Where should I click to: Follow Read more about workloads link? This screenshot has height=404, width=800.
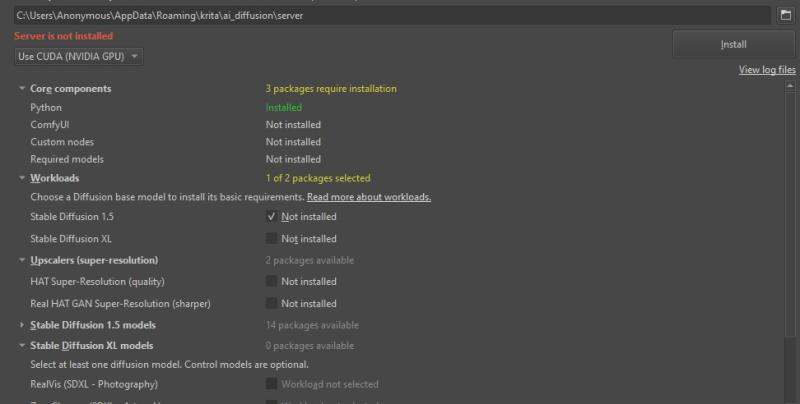369,196
